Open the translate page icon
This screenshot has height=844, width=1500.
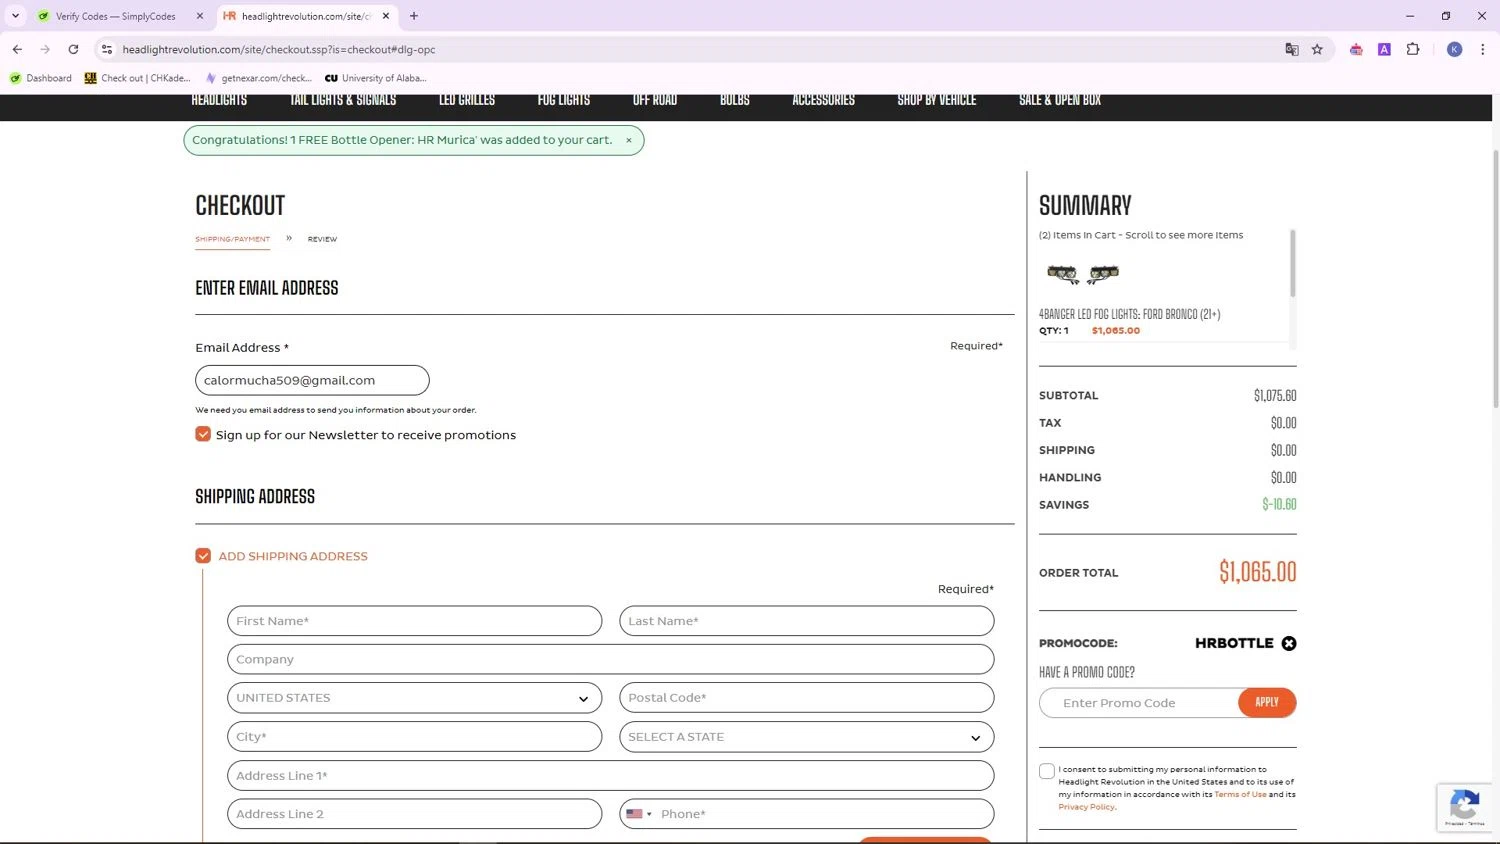tap(1292, 49)
